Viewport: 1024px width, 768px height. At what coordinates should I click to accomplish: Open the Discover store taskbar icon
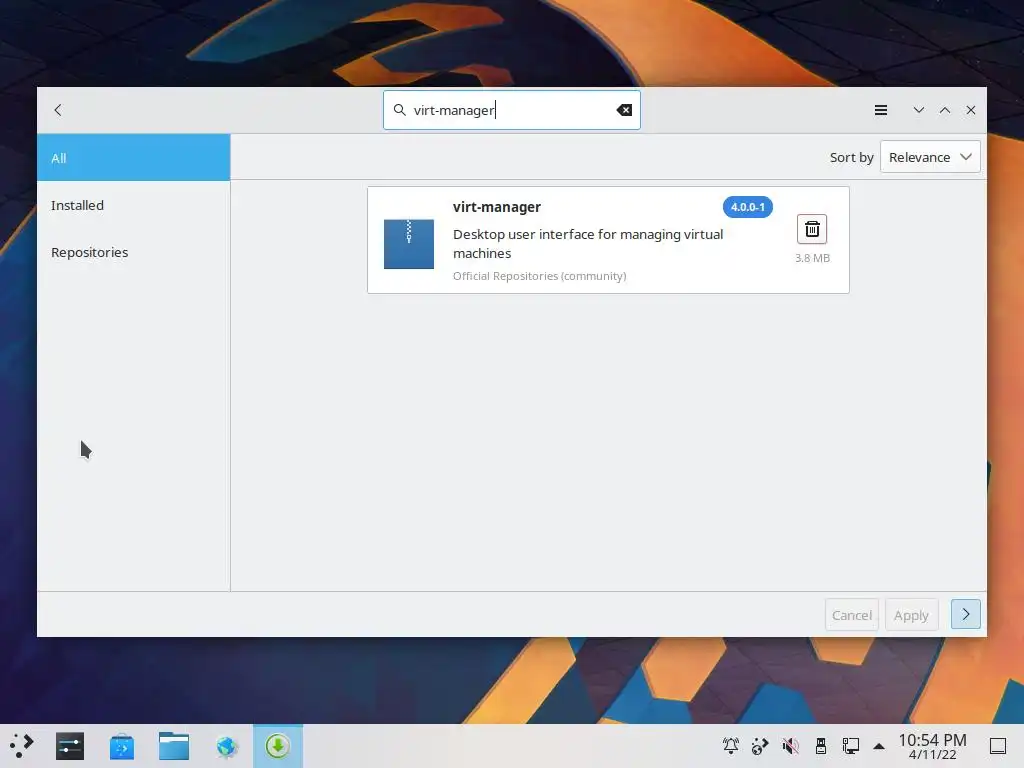point(122,746)
